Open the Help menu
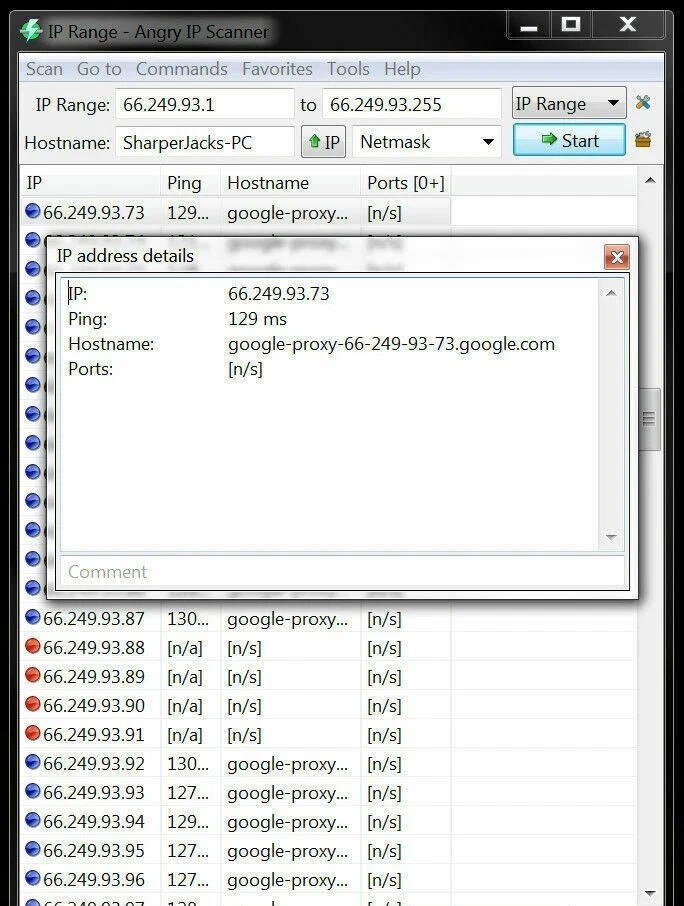The height and width of the screenshot is (906, 684). (402, 69)
